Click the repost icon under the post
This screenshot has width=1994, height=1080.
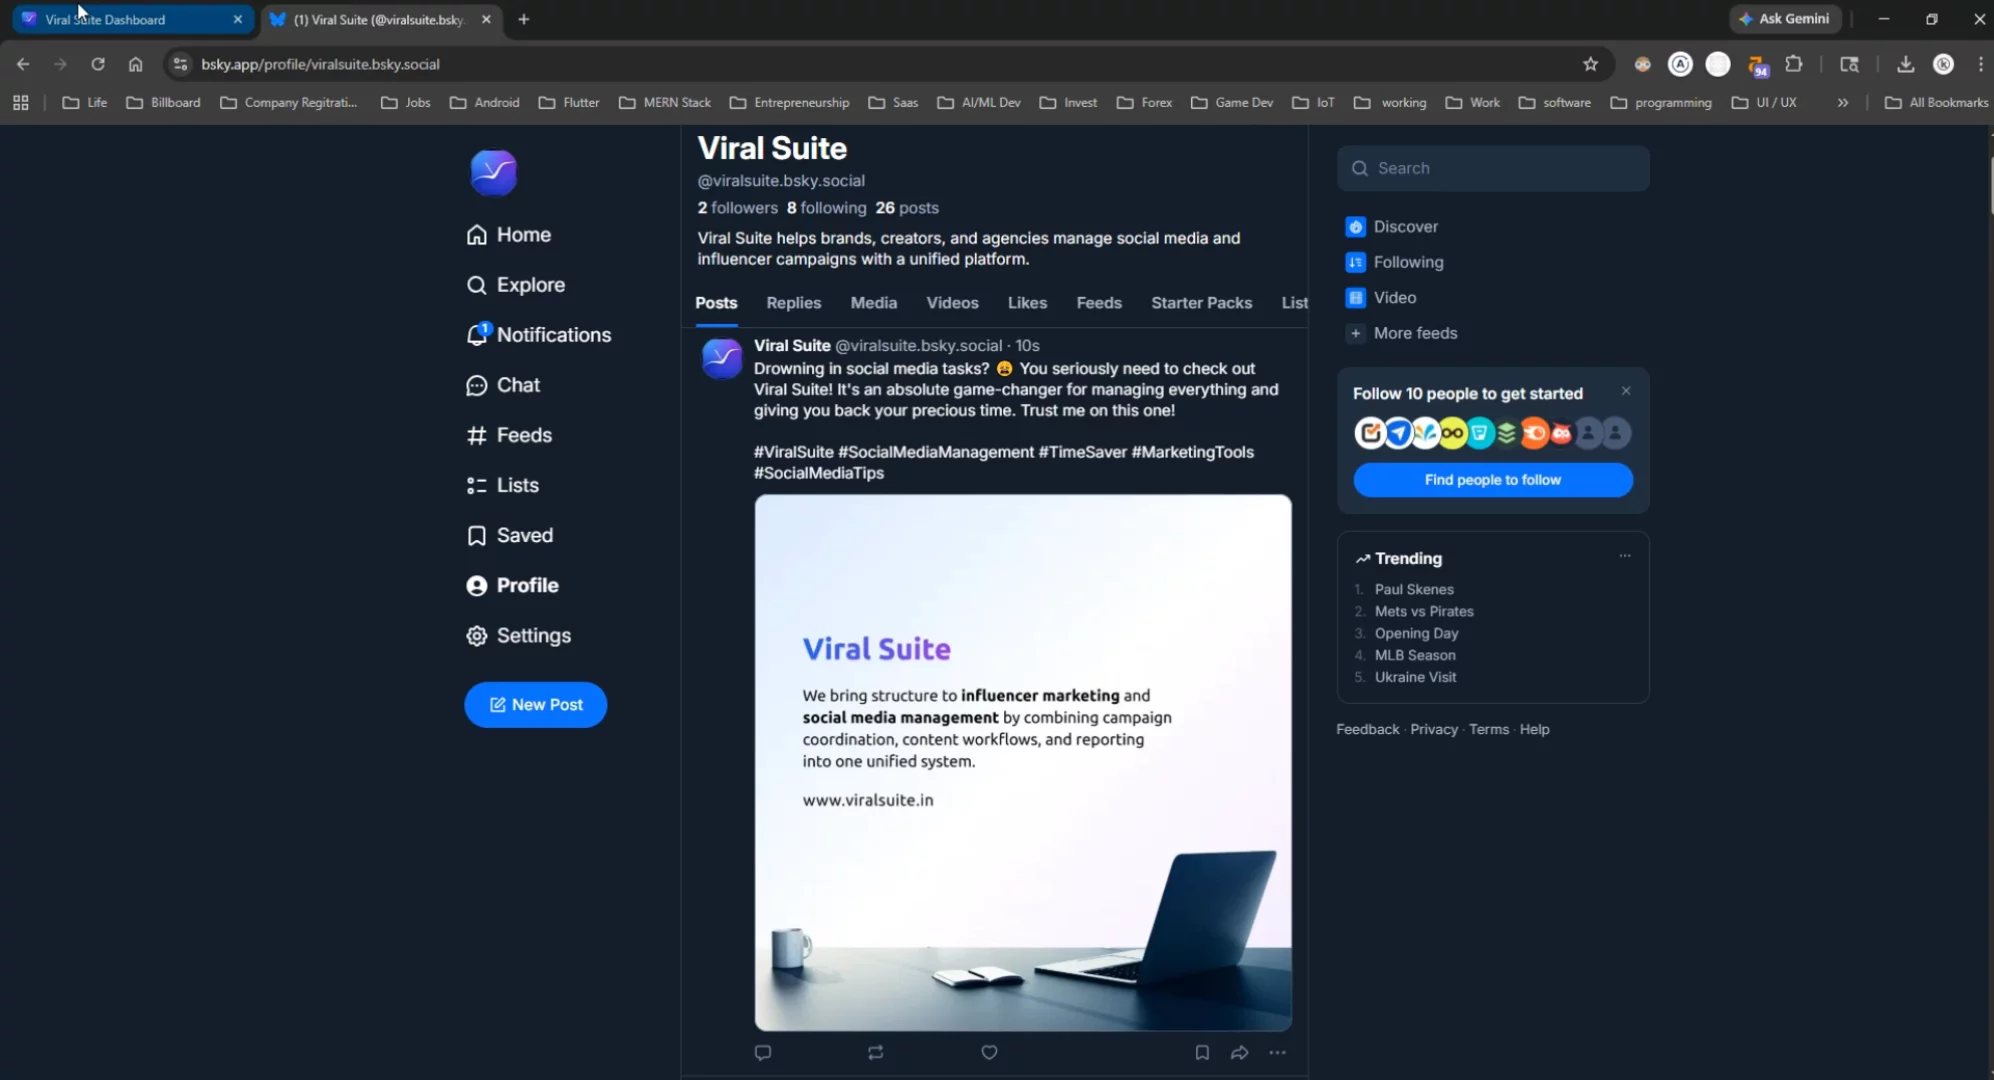pyautogui.click(x=876, y=1052)
